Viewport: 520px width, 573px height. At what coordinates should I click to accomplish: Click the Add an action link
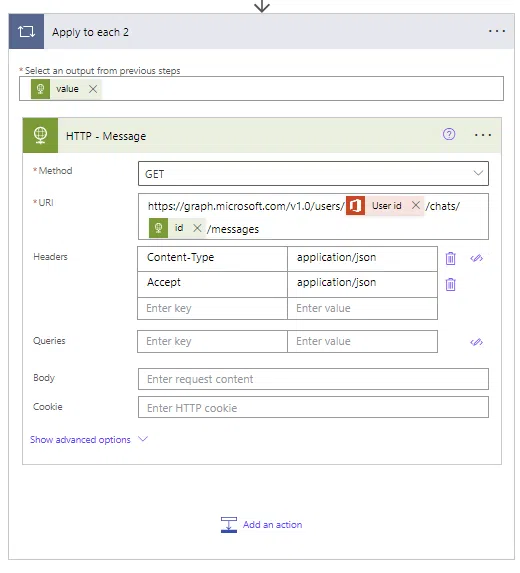point(273,525)
